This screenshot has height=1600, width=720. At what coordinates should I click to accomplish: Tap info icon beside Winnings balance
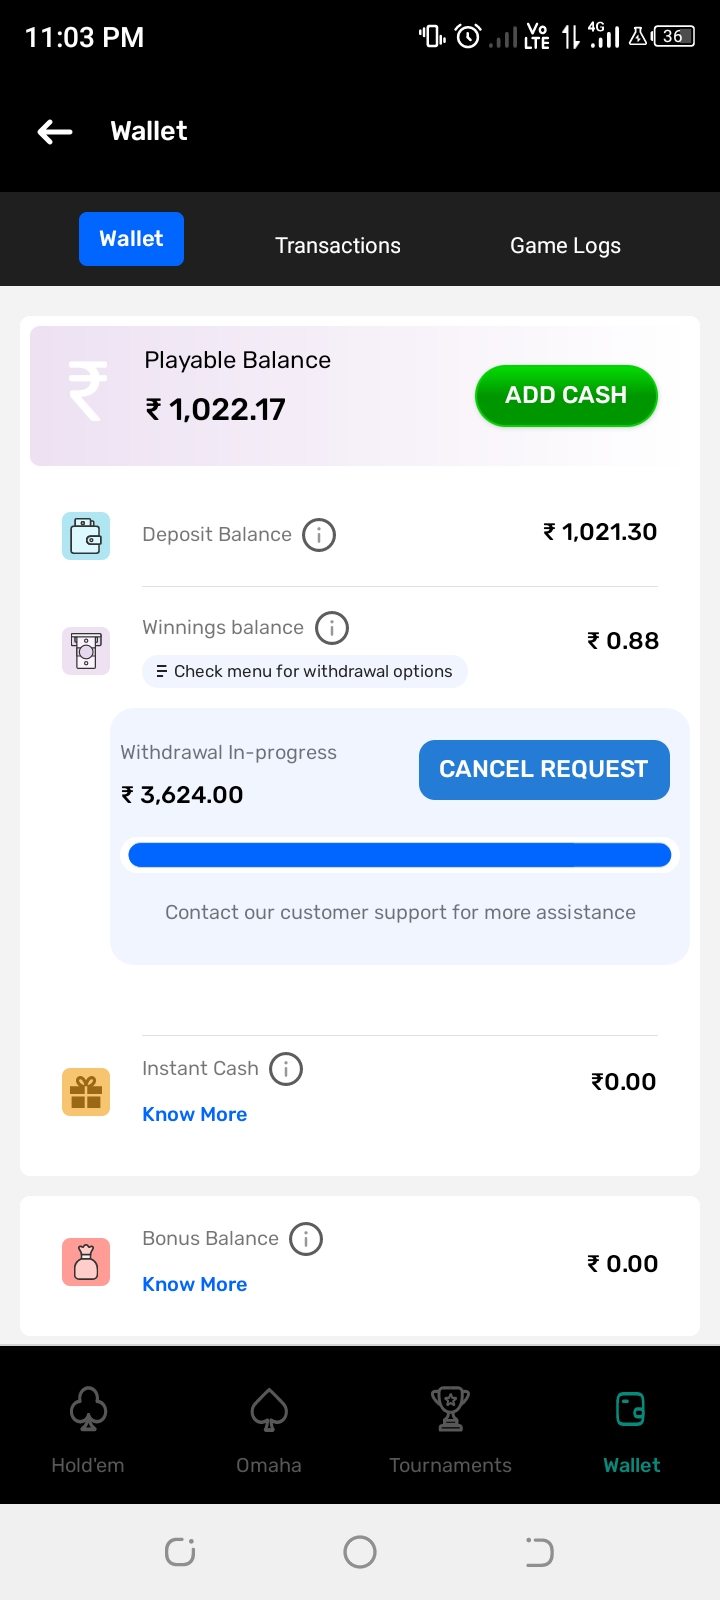pos(332,628)
